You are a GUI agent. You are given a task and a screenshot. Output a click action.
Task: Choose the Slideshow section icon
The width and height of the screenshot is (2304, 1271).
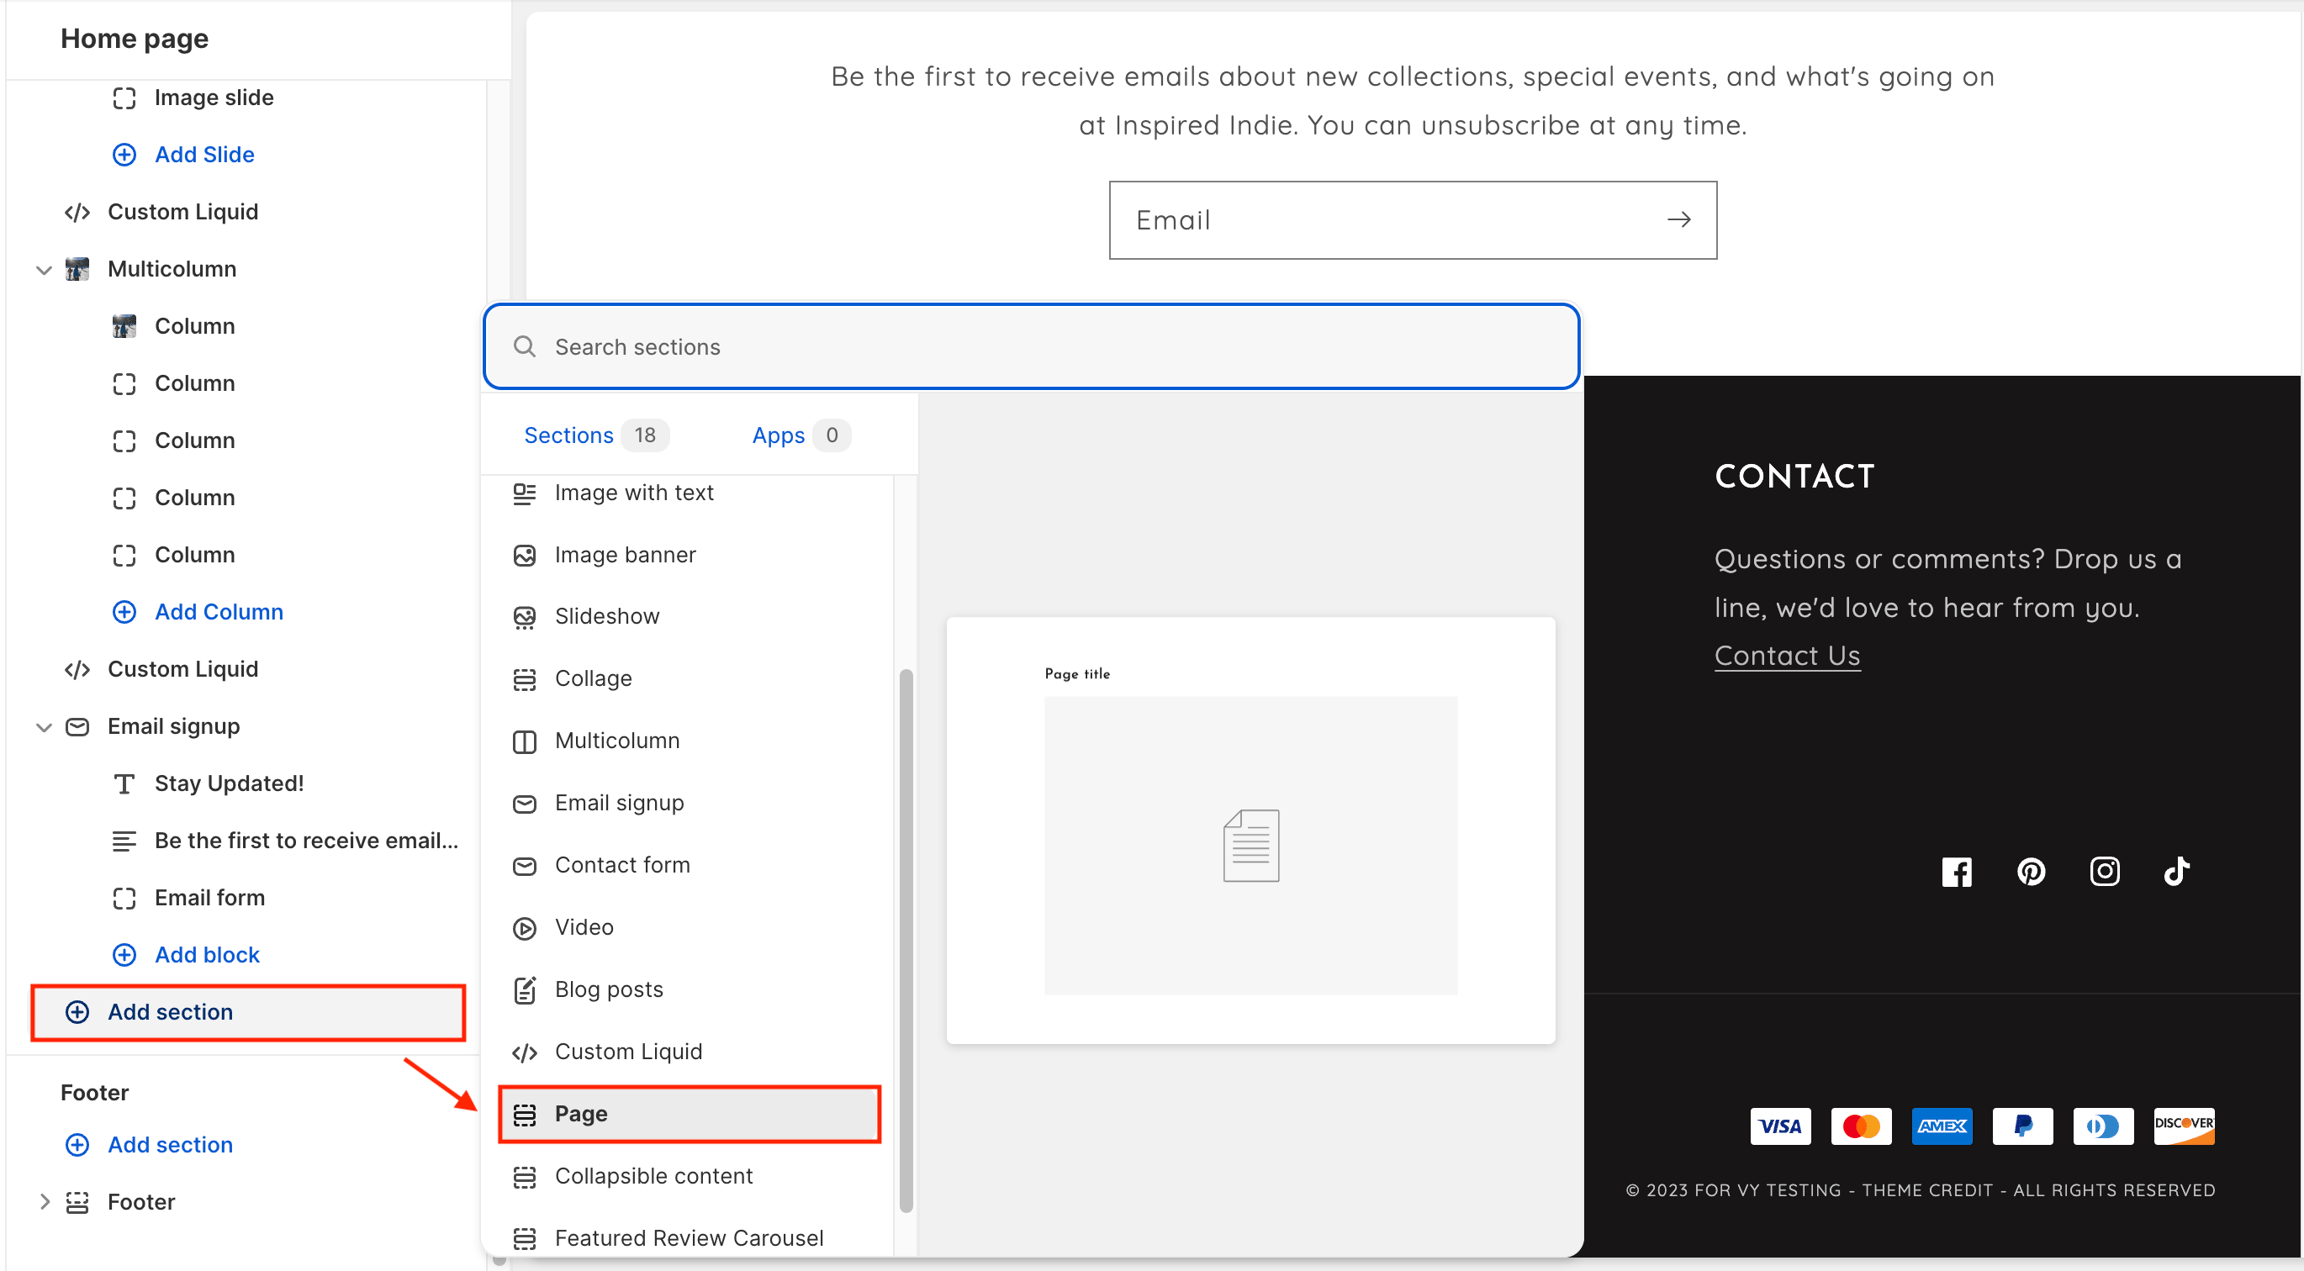coord(524,617)
